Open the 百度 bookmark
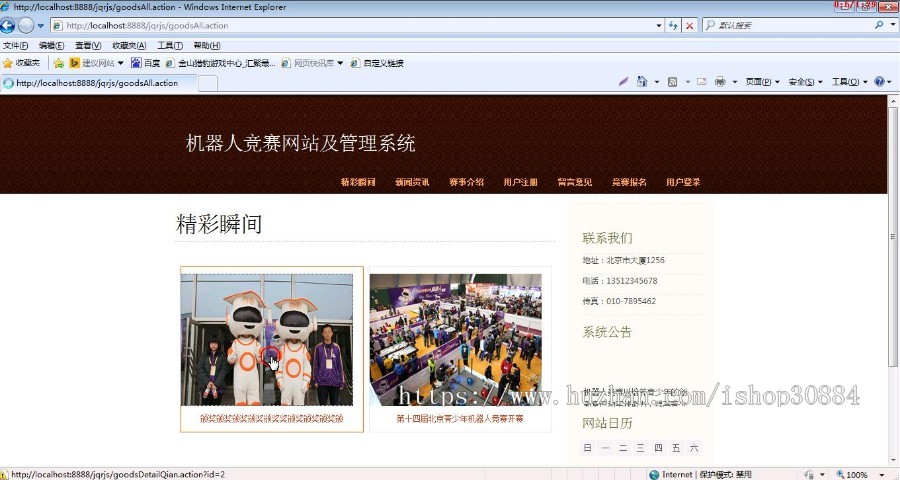This screenshot has width=900, height=480. click(146, 63)
